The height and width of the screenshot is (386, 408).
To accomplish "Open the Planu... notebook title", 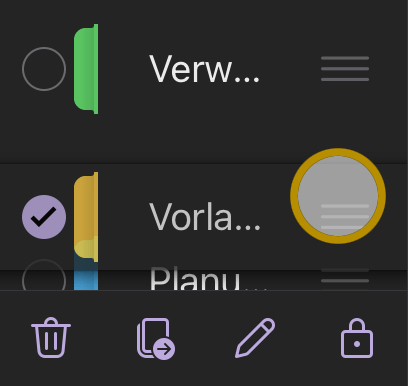I will [207, 278].
